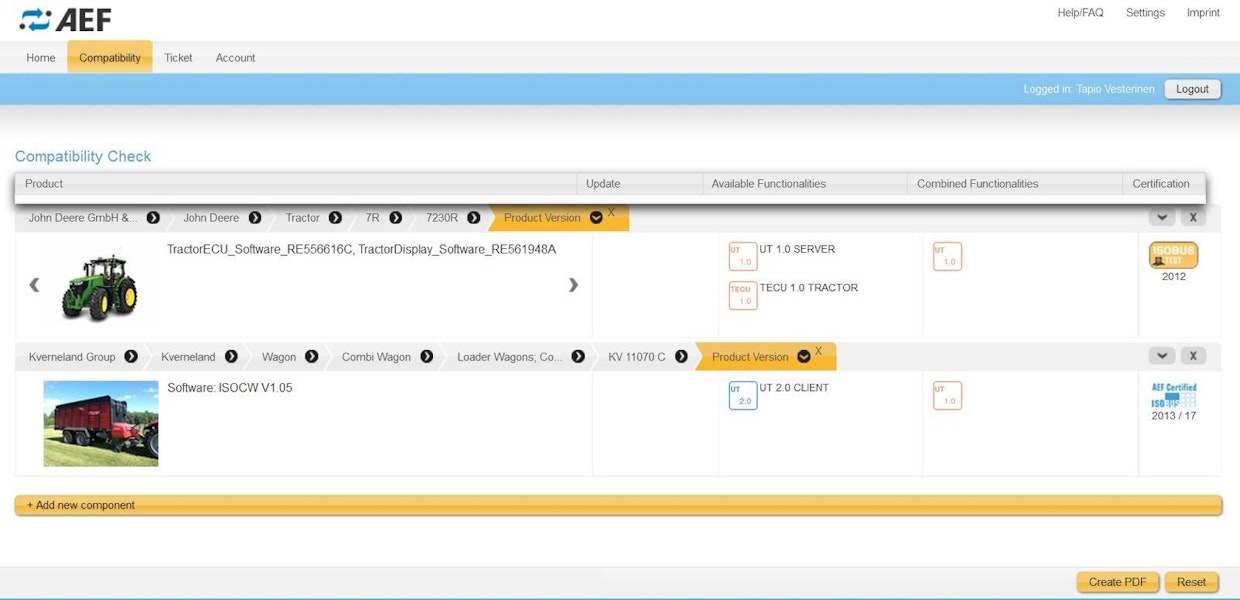1240x600 pixels.
Task: Click the UT 2.0 CLIENT functionality icon
Action: tap(743, 395)
